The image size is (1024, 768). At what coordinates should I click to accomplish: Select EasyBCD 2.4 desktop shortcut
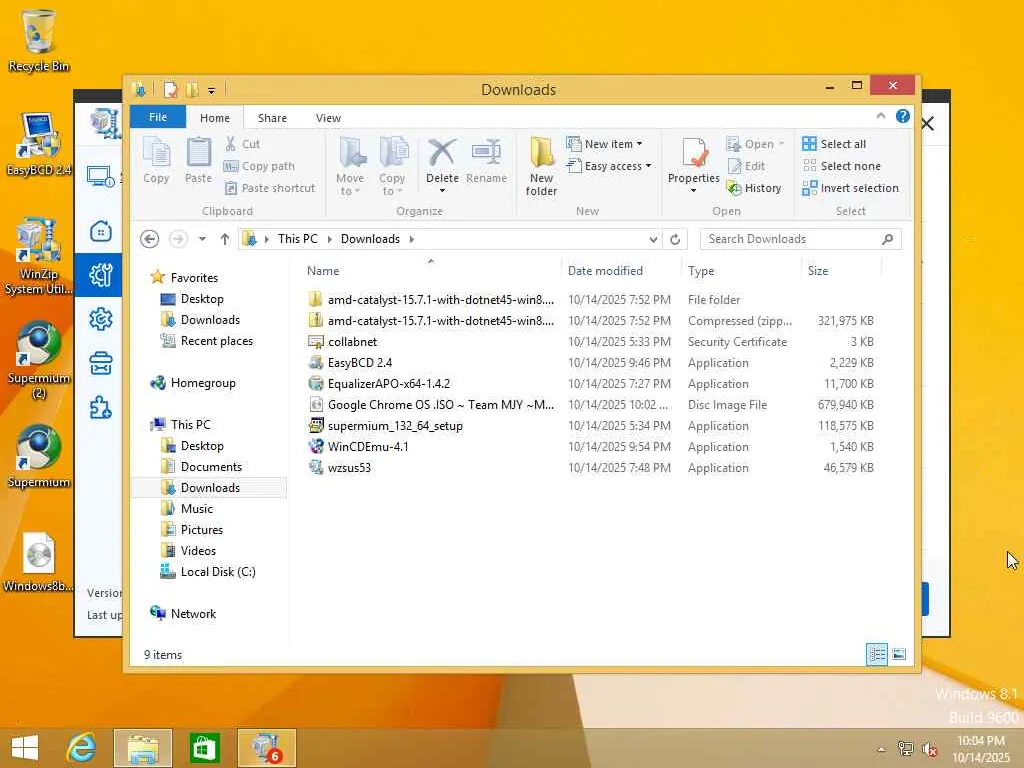[x=39, y=144]
